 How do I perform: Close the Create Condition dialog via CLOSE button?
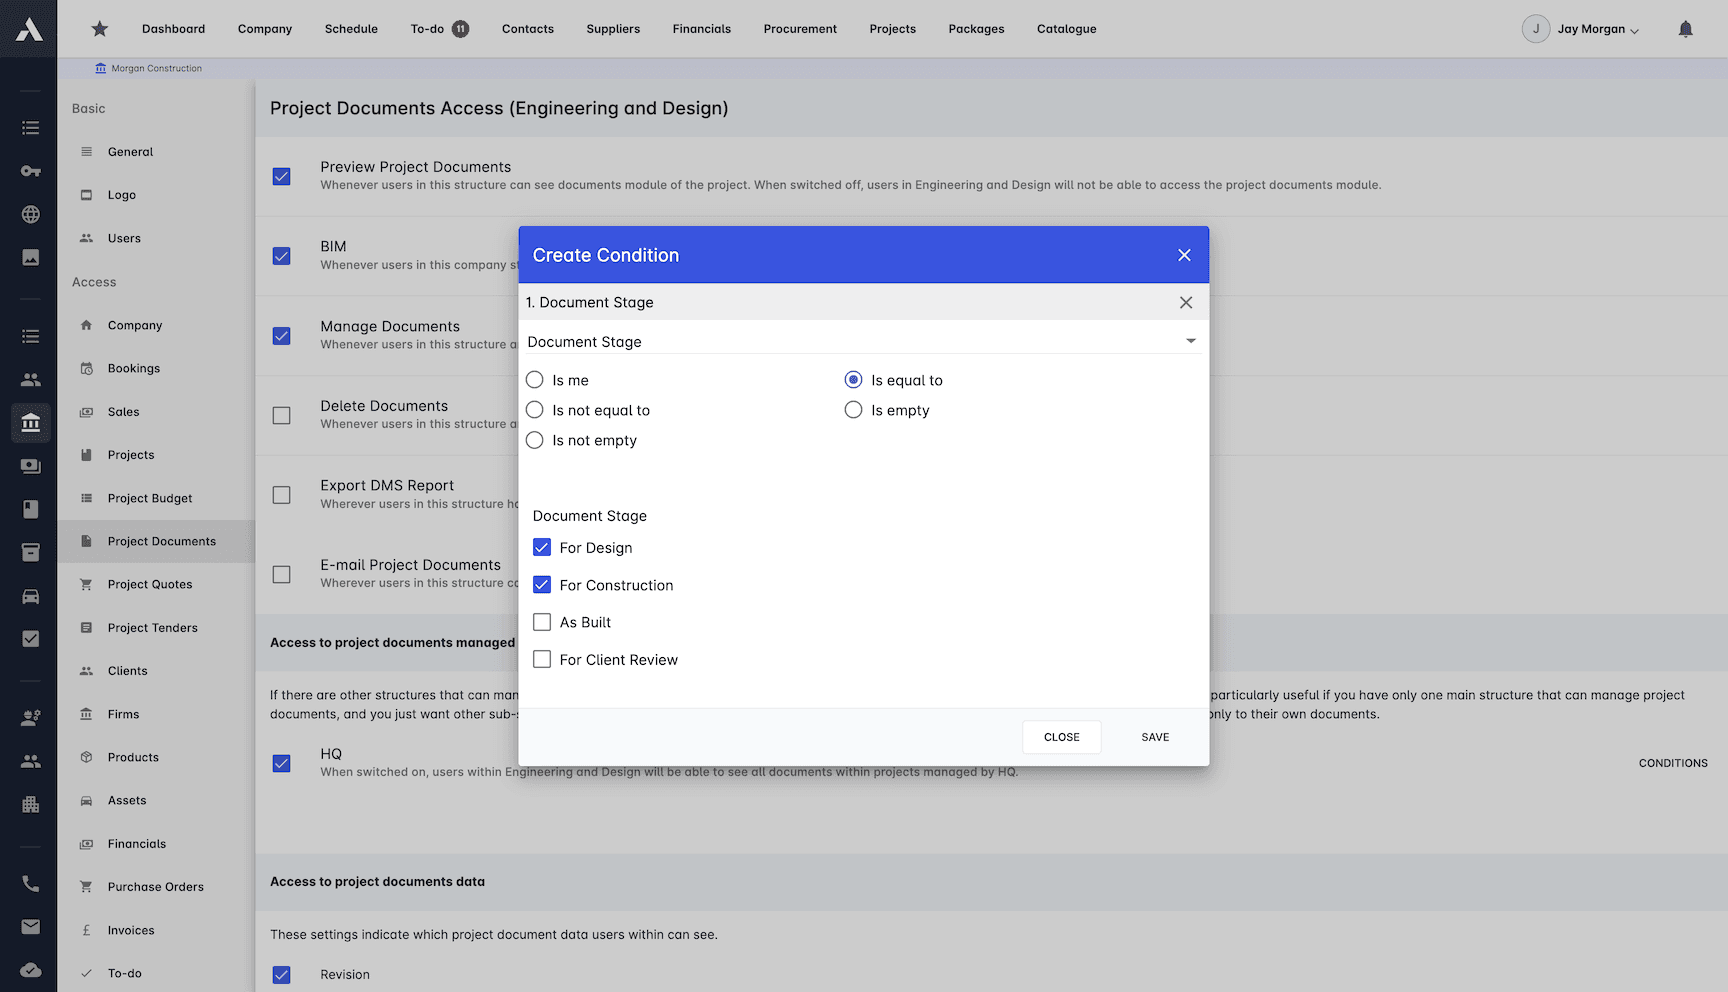click(x=1061, y=737)
